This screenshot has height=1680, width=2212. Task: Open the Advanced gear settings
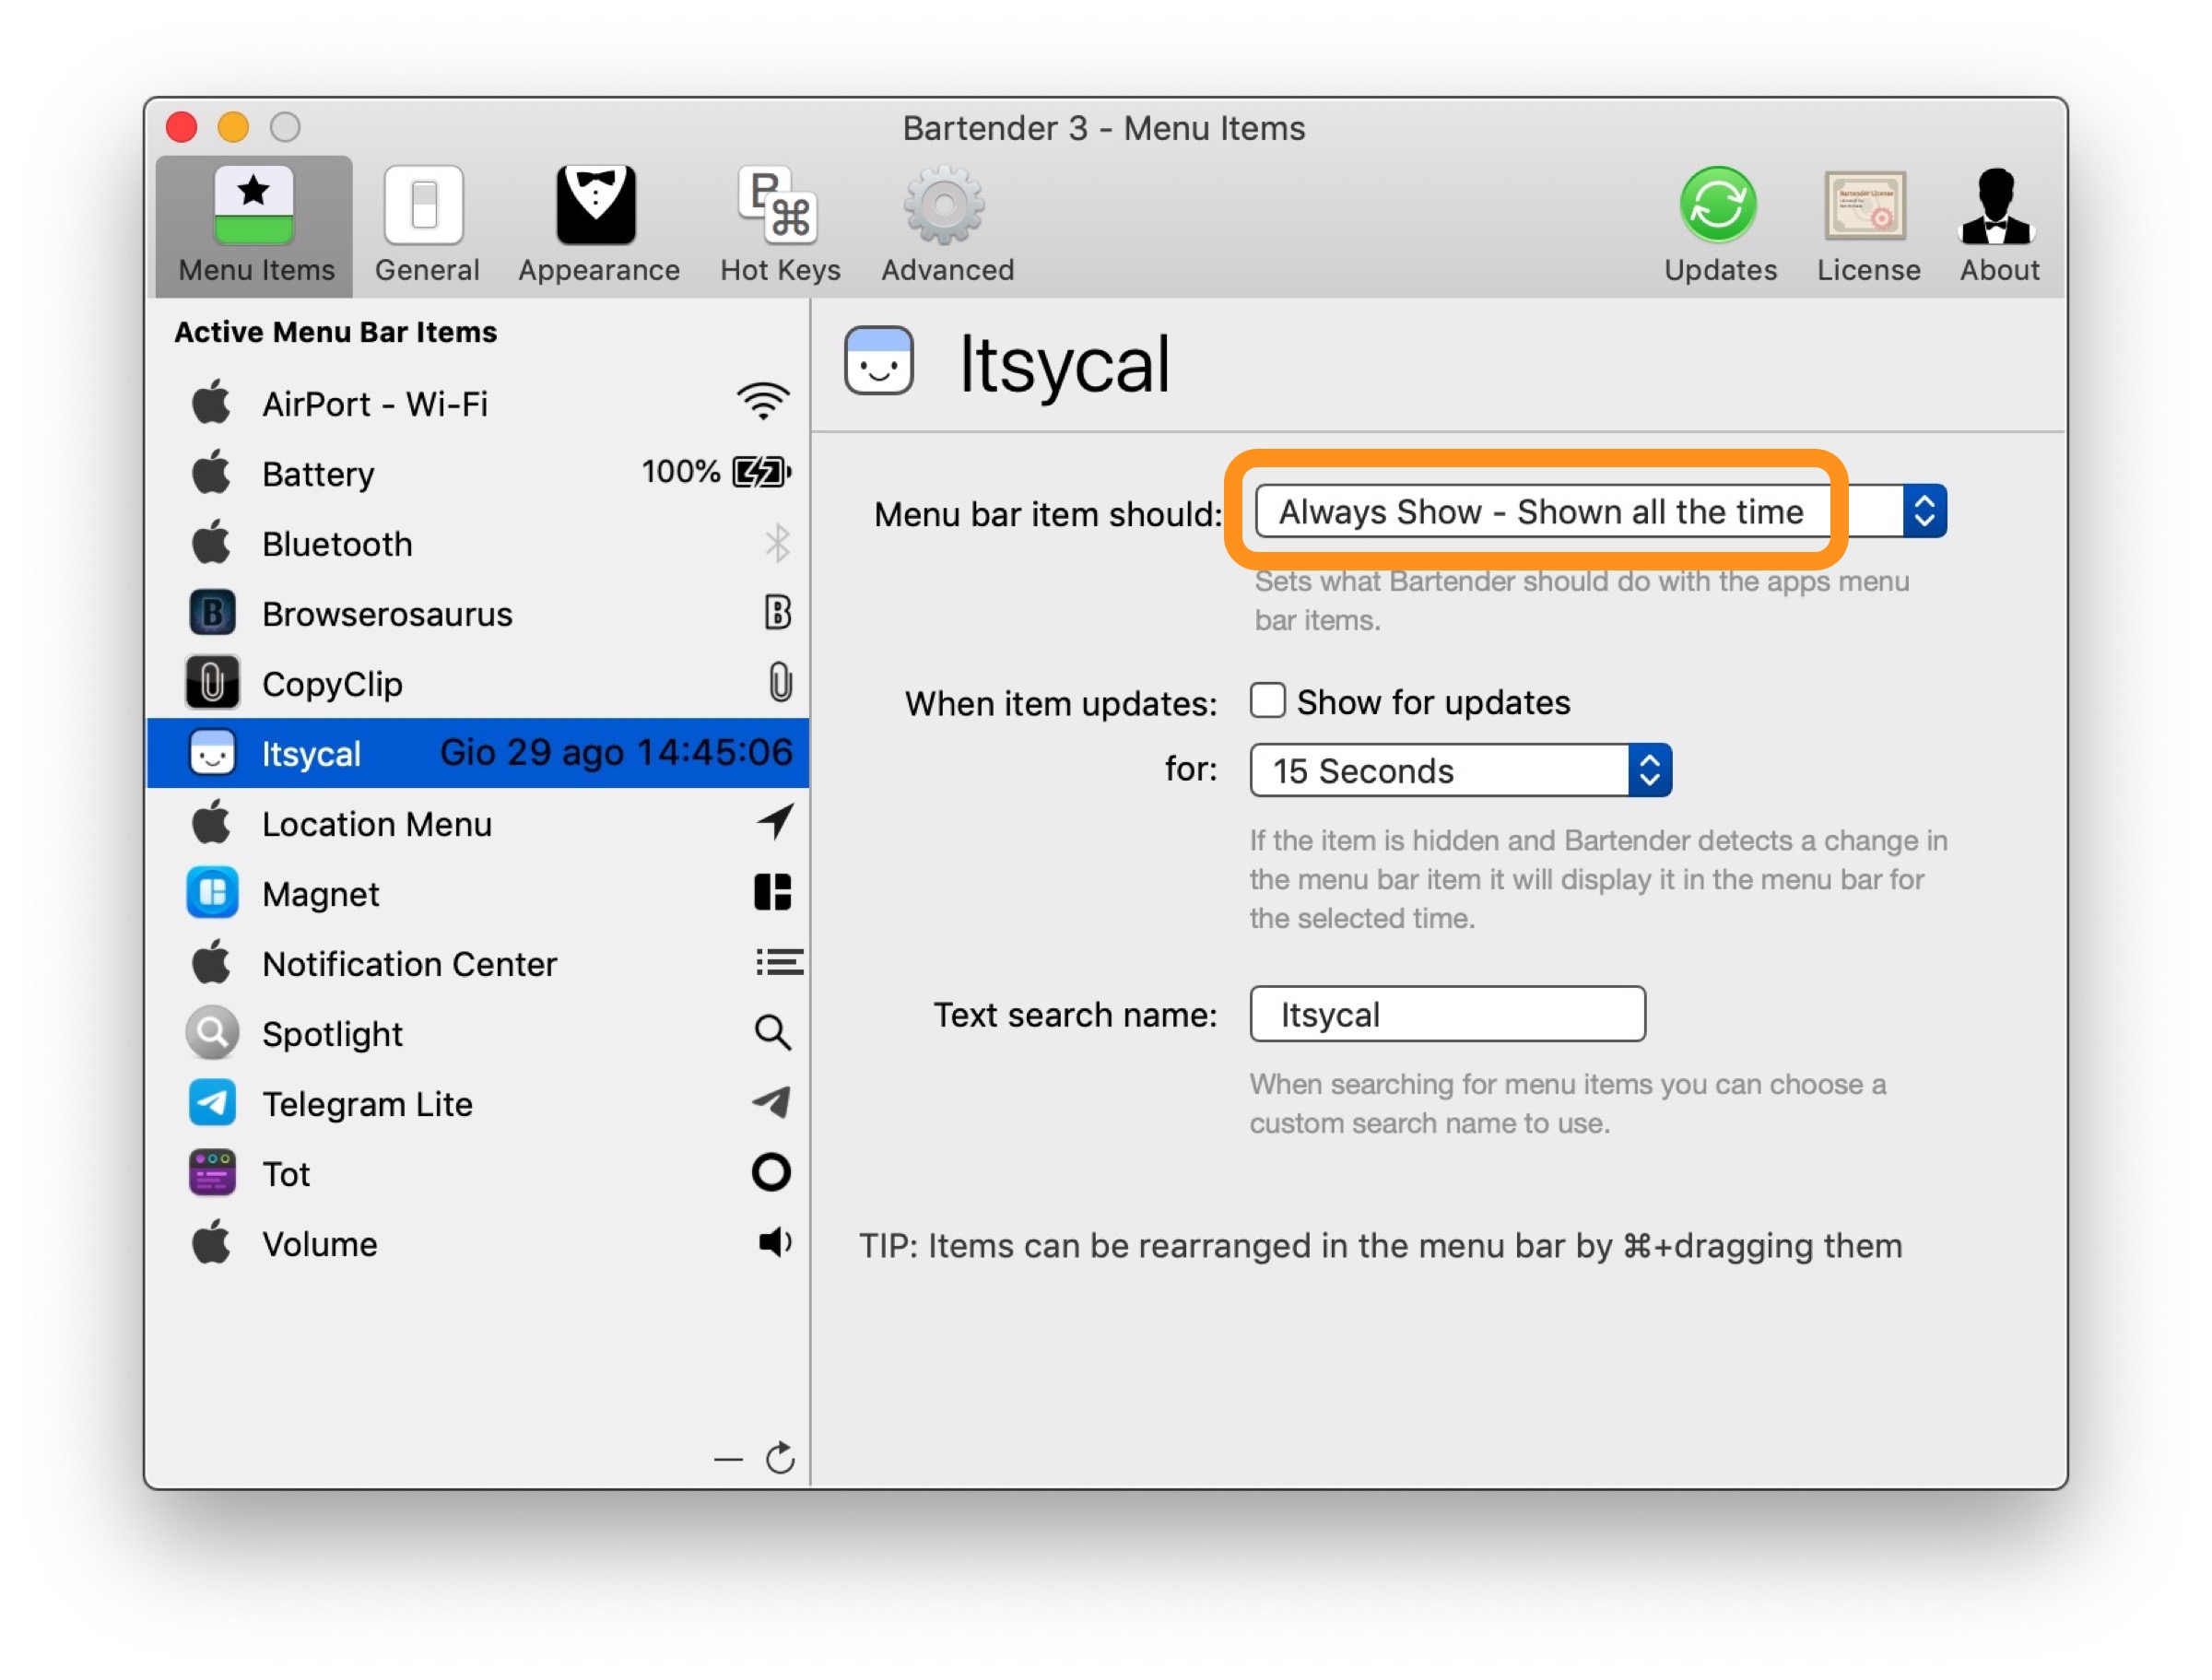pos(946,223)
